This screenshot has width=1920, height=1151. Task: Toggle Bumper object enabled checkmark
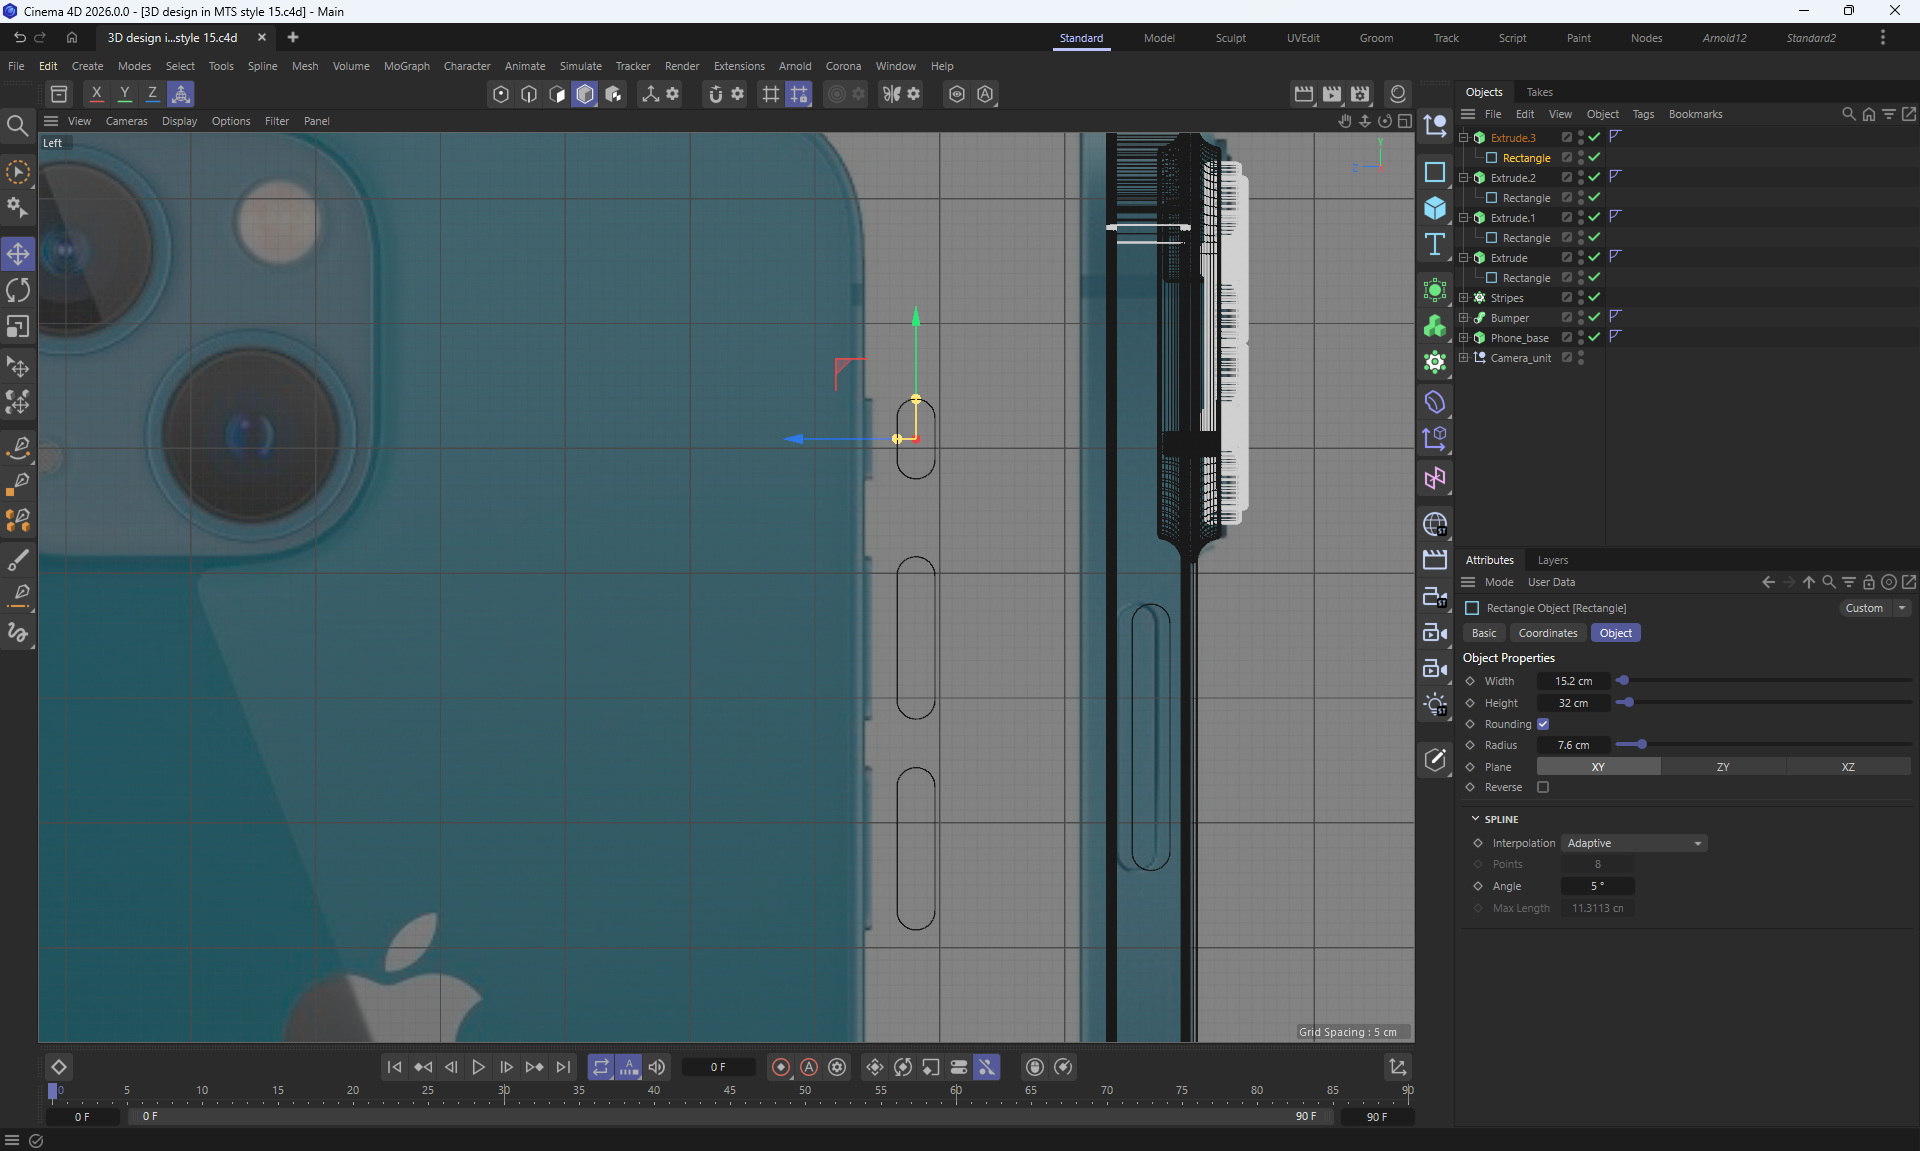tap(1594, 318)
